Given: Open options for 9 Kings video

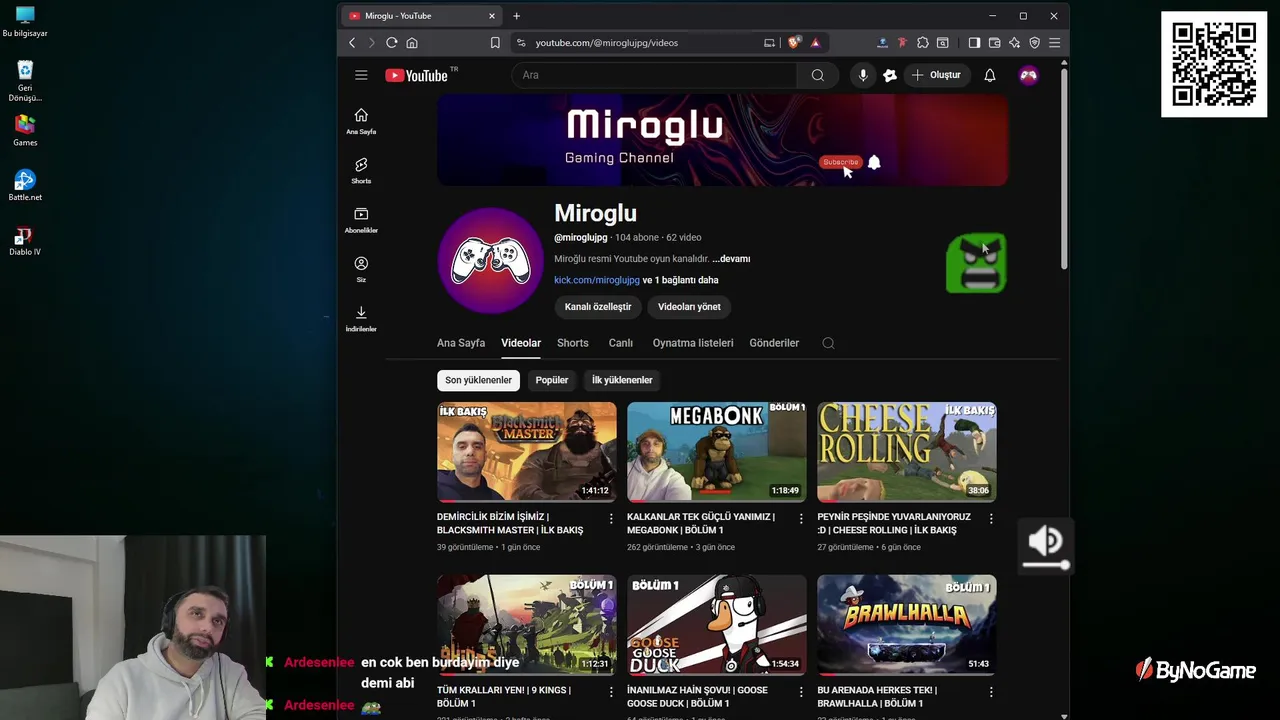Looking at the screenshot, I should click(611, 691).
